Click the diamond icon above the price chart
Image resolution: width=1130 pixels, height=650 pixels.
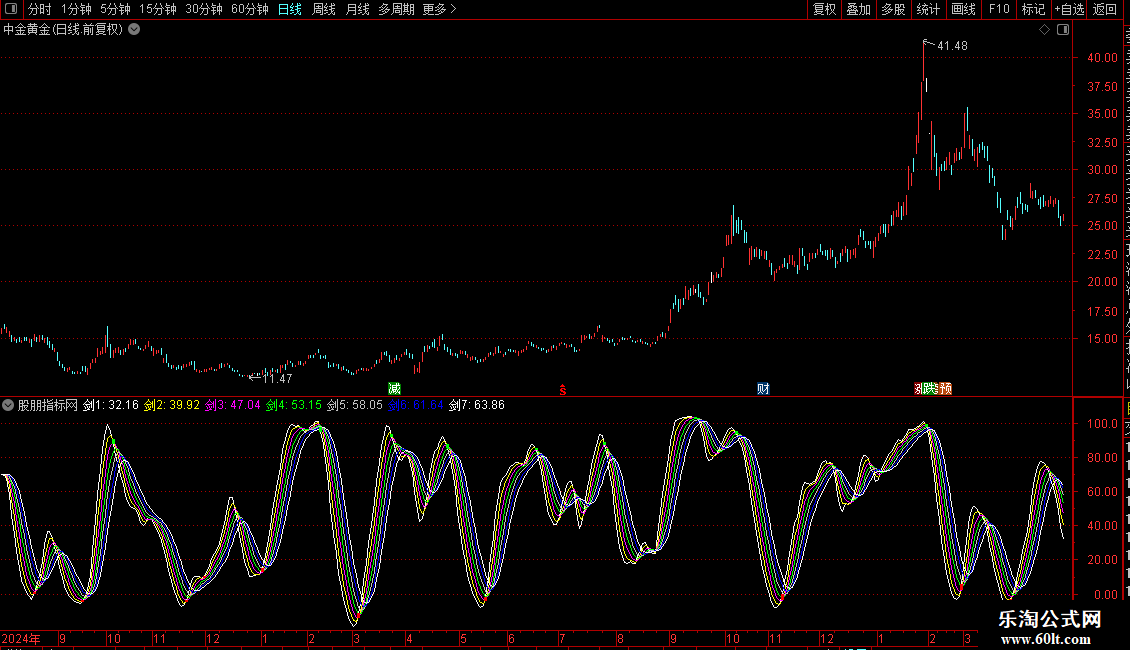[x=1044, y=30]
